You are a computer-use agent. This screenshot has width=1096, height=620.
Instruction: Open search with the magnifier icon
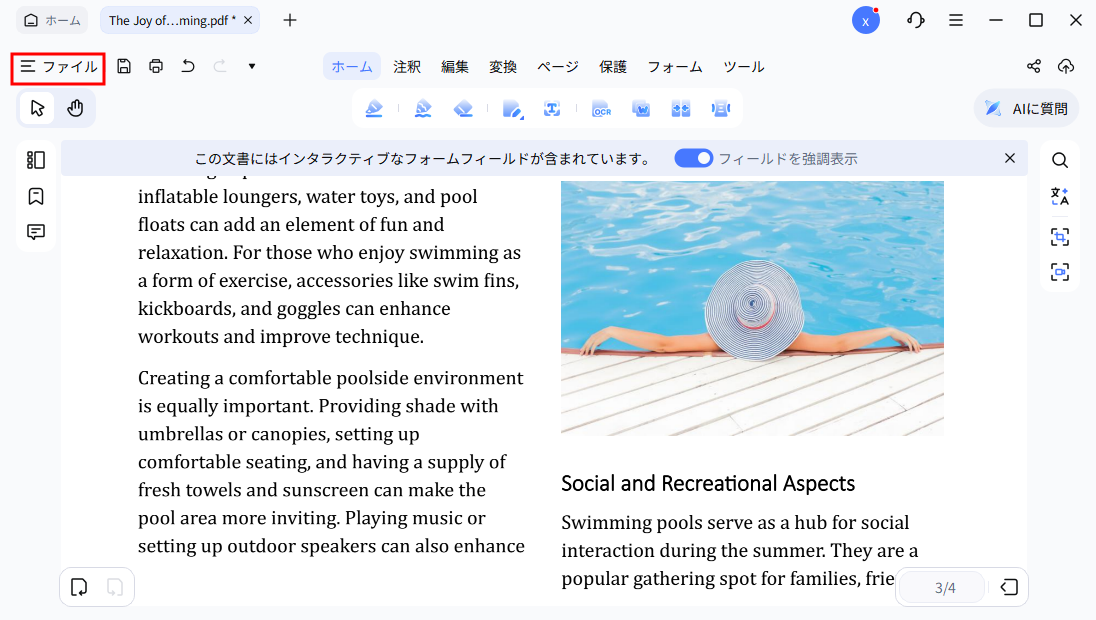coord(1059,160)
